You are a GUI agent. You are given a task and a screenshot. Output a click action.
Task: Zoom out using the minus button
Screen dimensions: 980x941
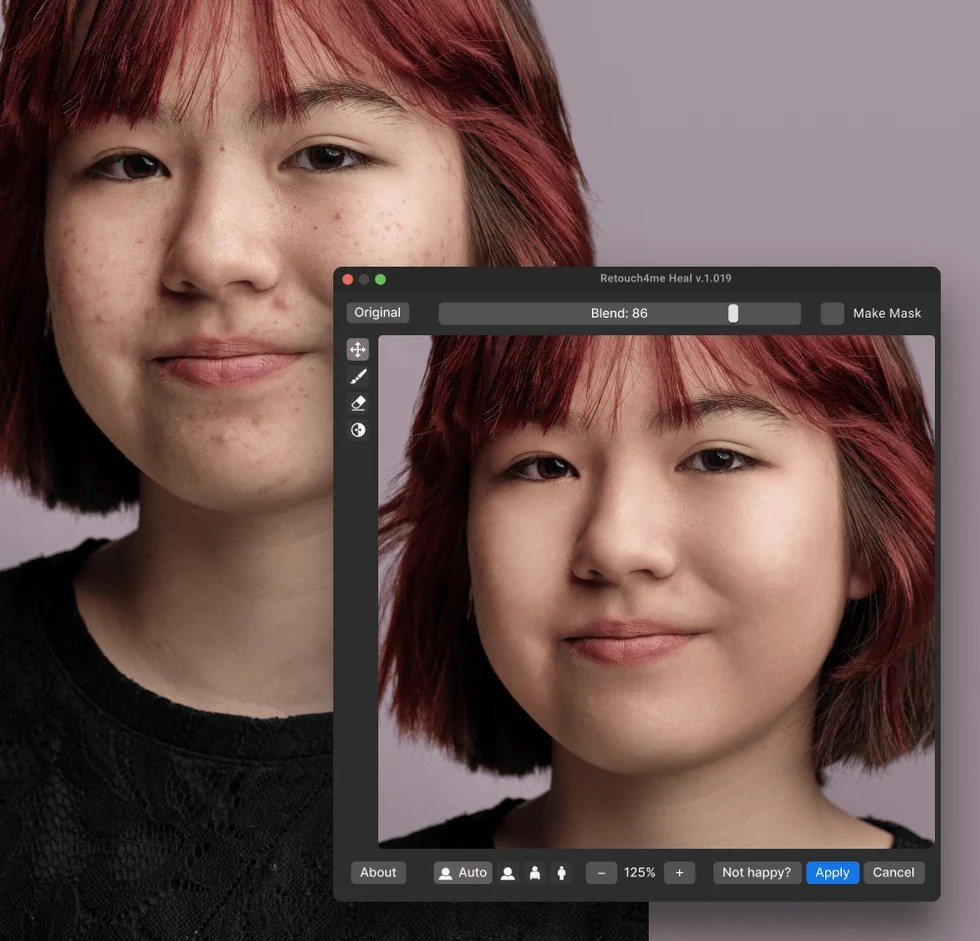[x=600, y=872]
